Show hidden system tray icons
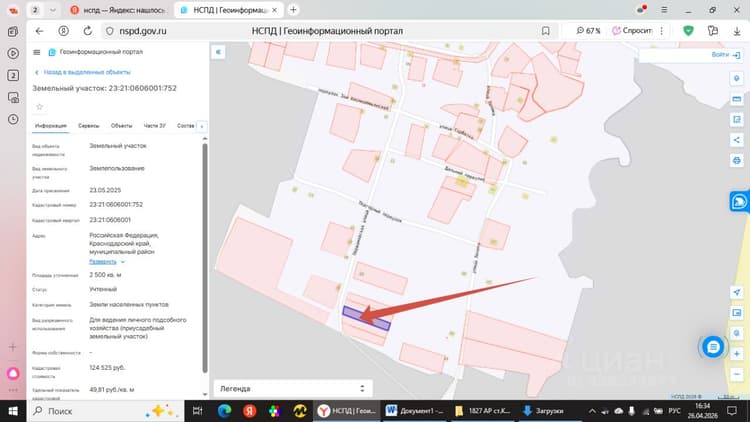The width and height of the screenshot is (750, 422). tap(592, 411)
